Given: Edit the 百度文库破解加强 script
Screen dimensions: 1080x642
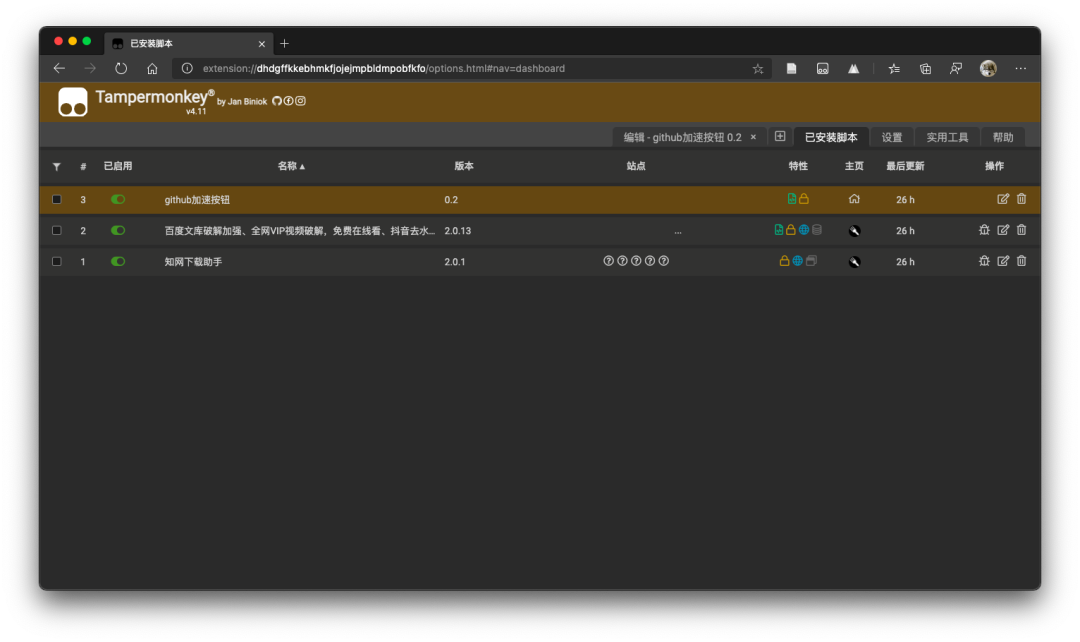Looking at the screenshot, I should tap(1003, 230).
